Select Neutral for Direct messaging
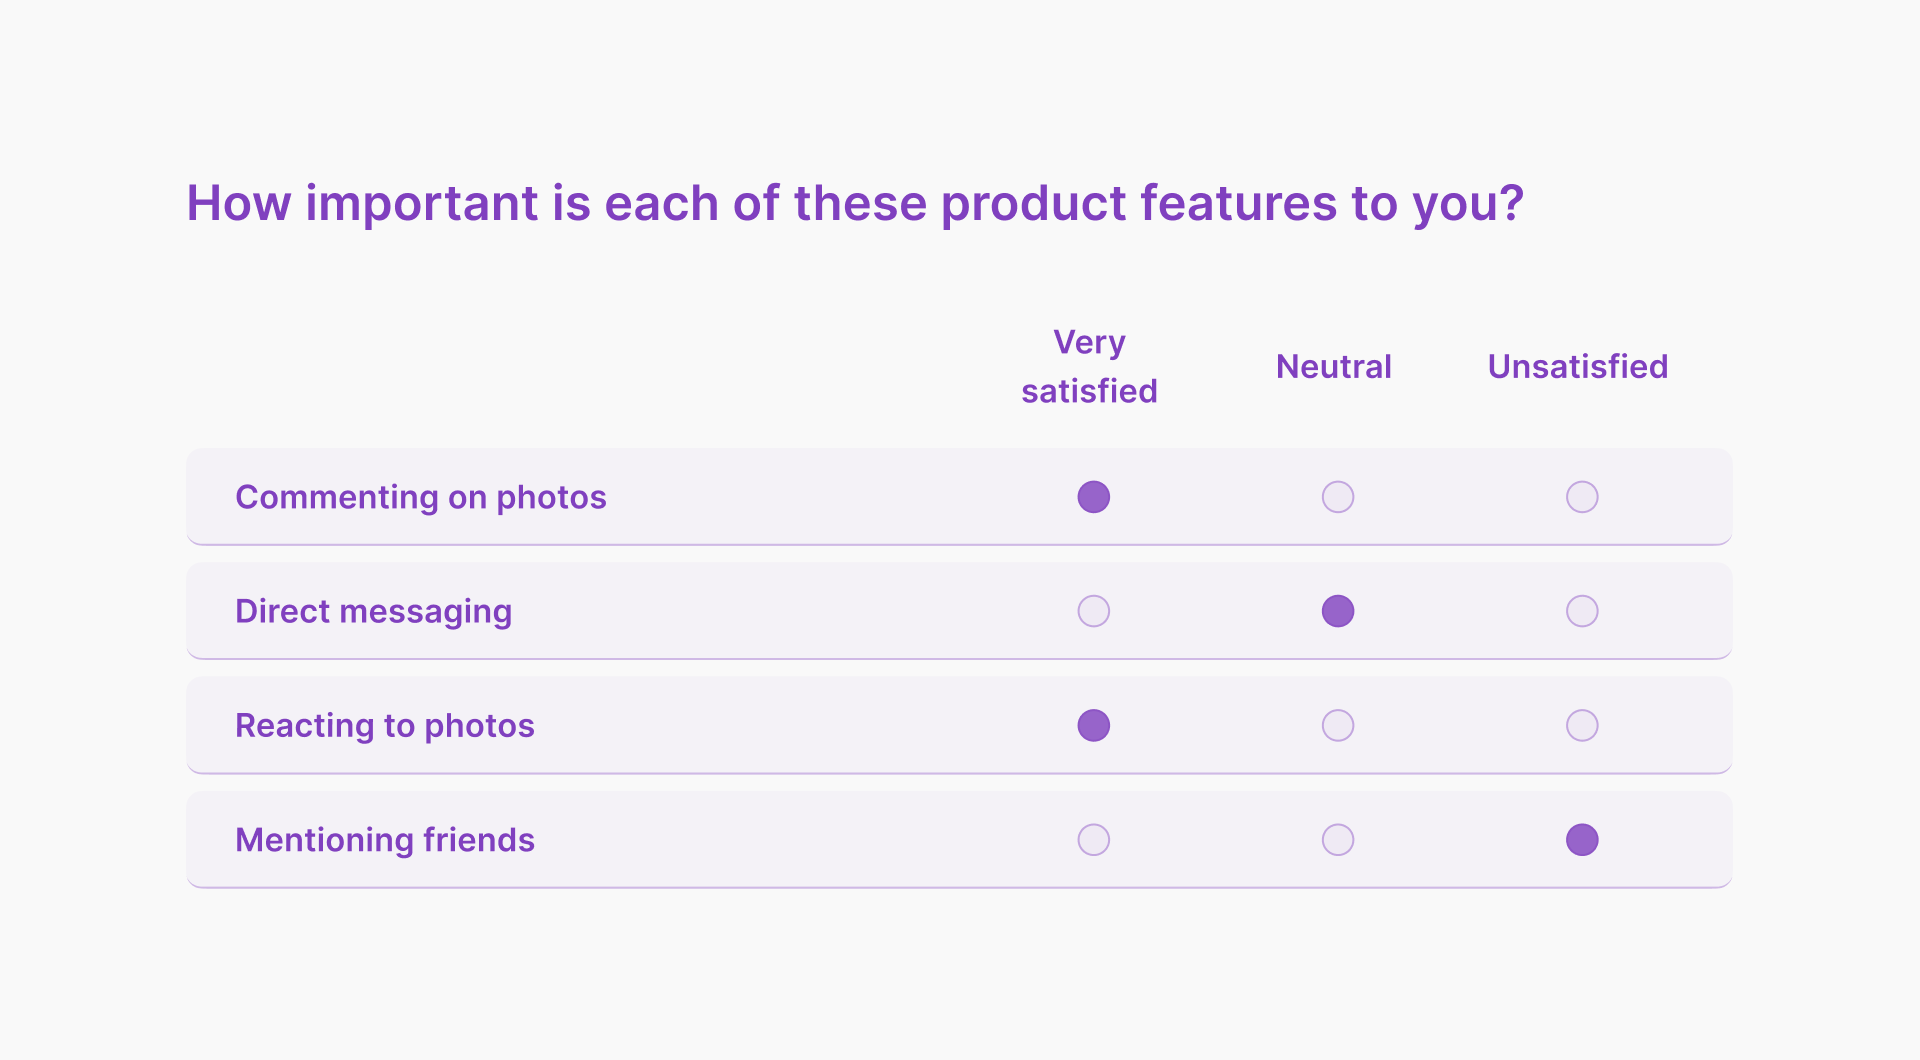The height and width of the screenshot is (1060, 1920). (x=1338, y=611)
